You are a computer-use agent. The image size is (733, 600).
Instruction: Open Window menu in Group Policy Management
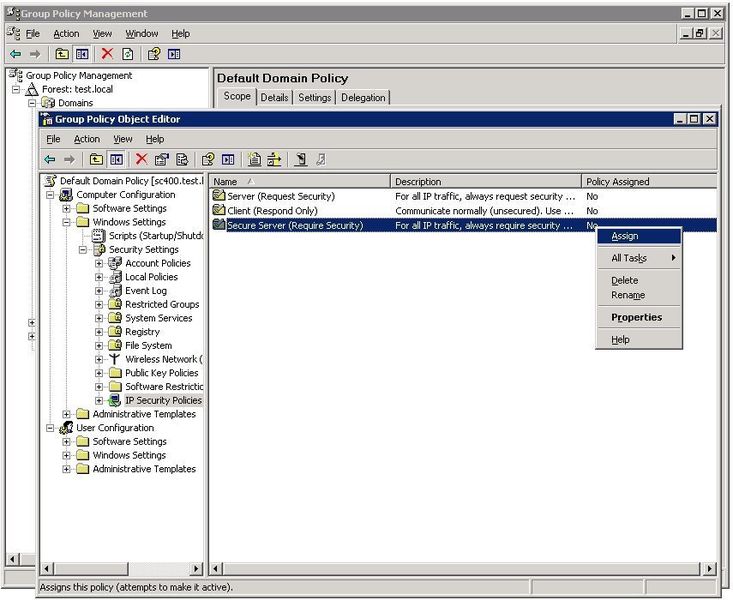(142, 34)
